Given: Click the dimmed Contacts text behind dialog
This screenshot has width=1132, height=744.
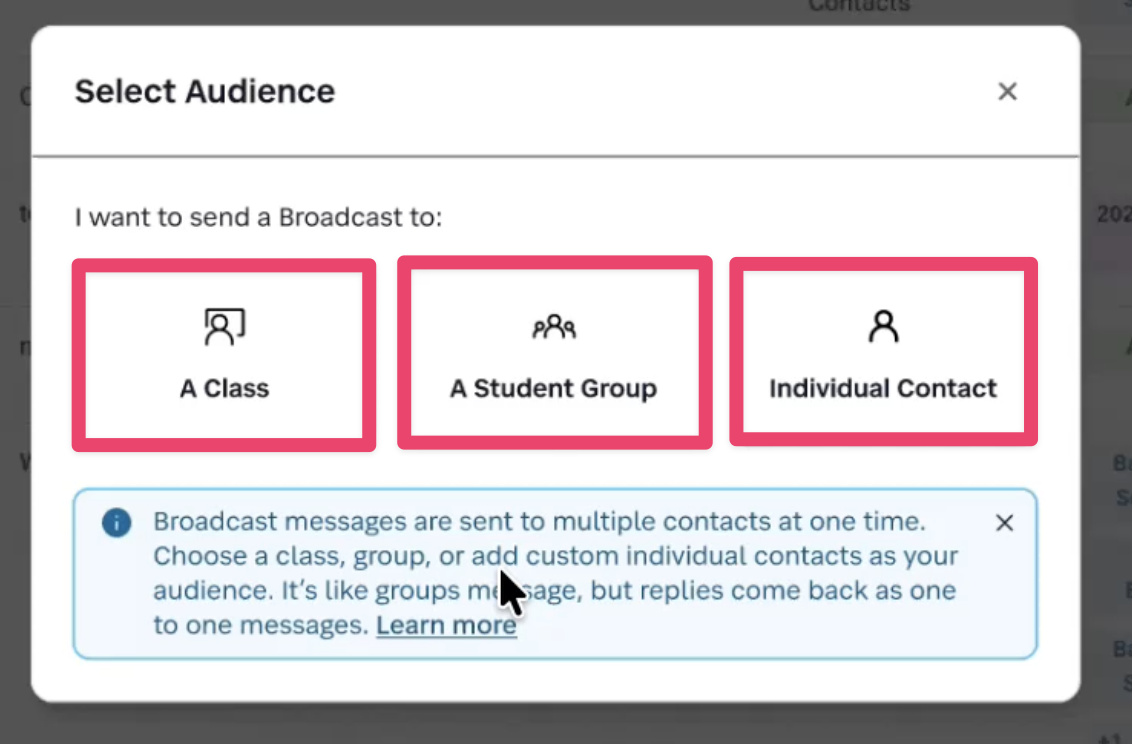Looking at the screenshot, I should click(x=858, y=6).
